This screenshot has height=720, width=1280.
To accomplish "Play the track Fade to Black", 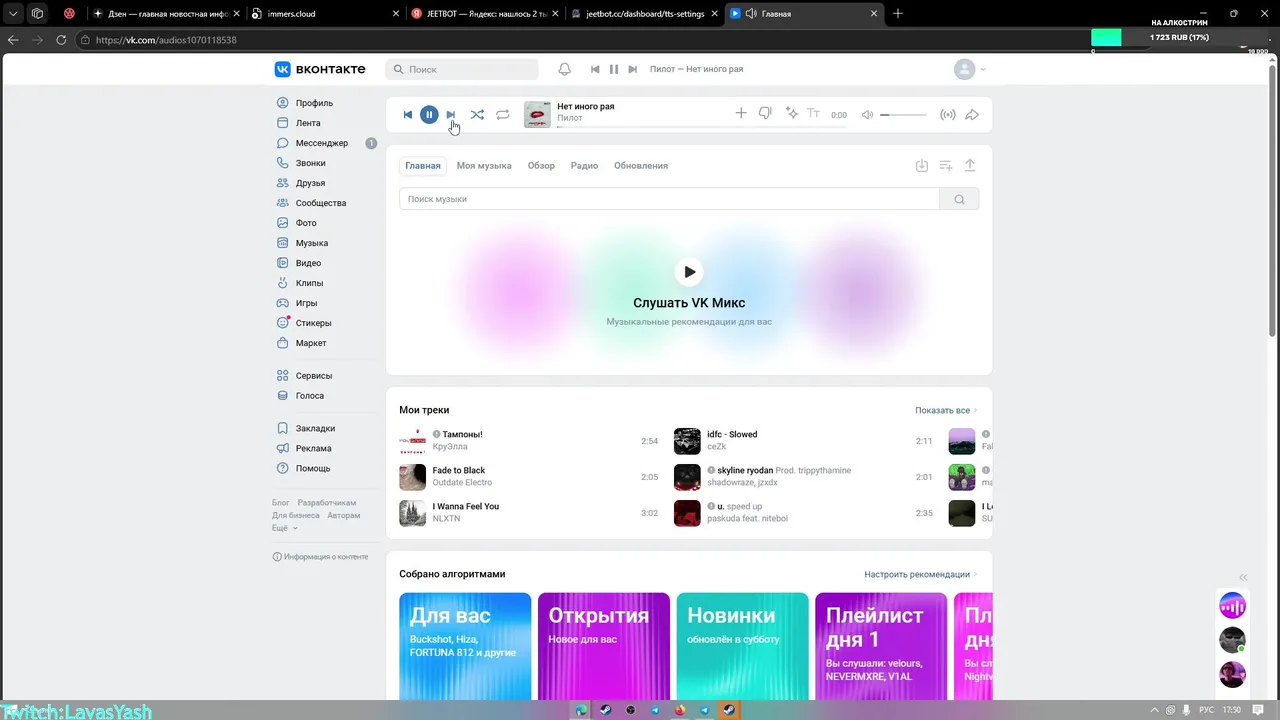I will coord(412,477).
